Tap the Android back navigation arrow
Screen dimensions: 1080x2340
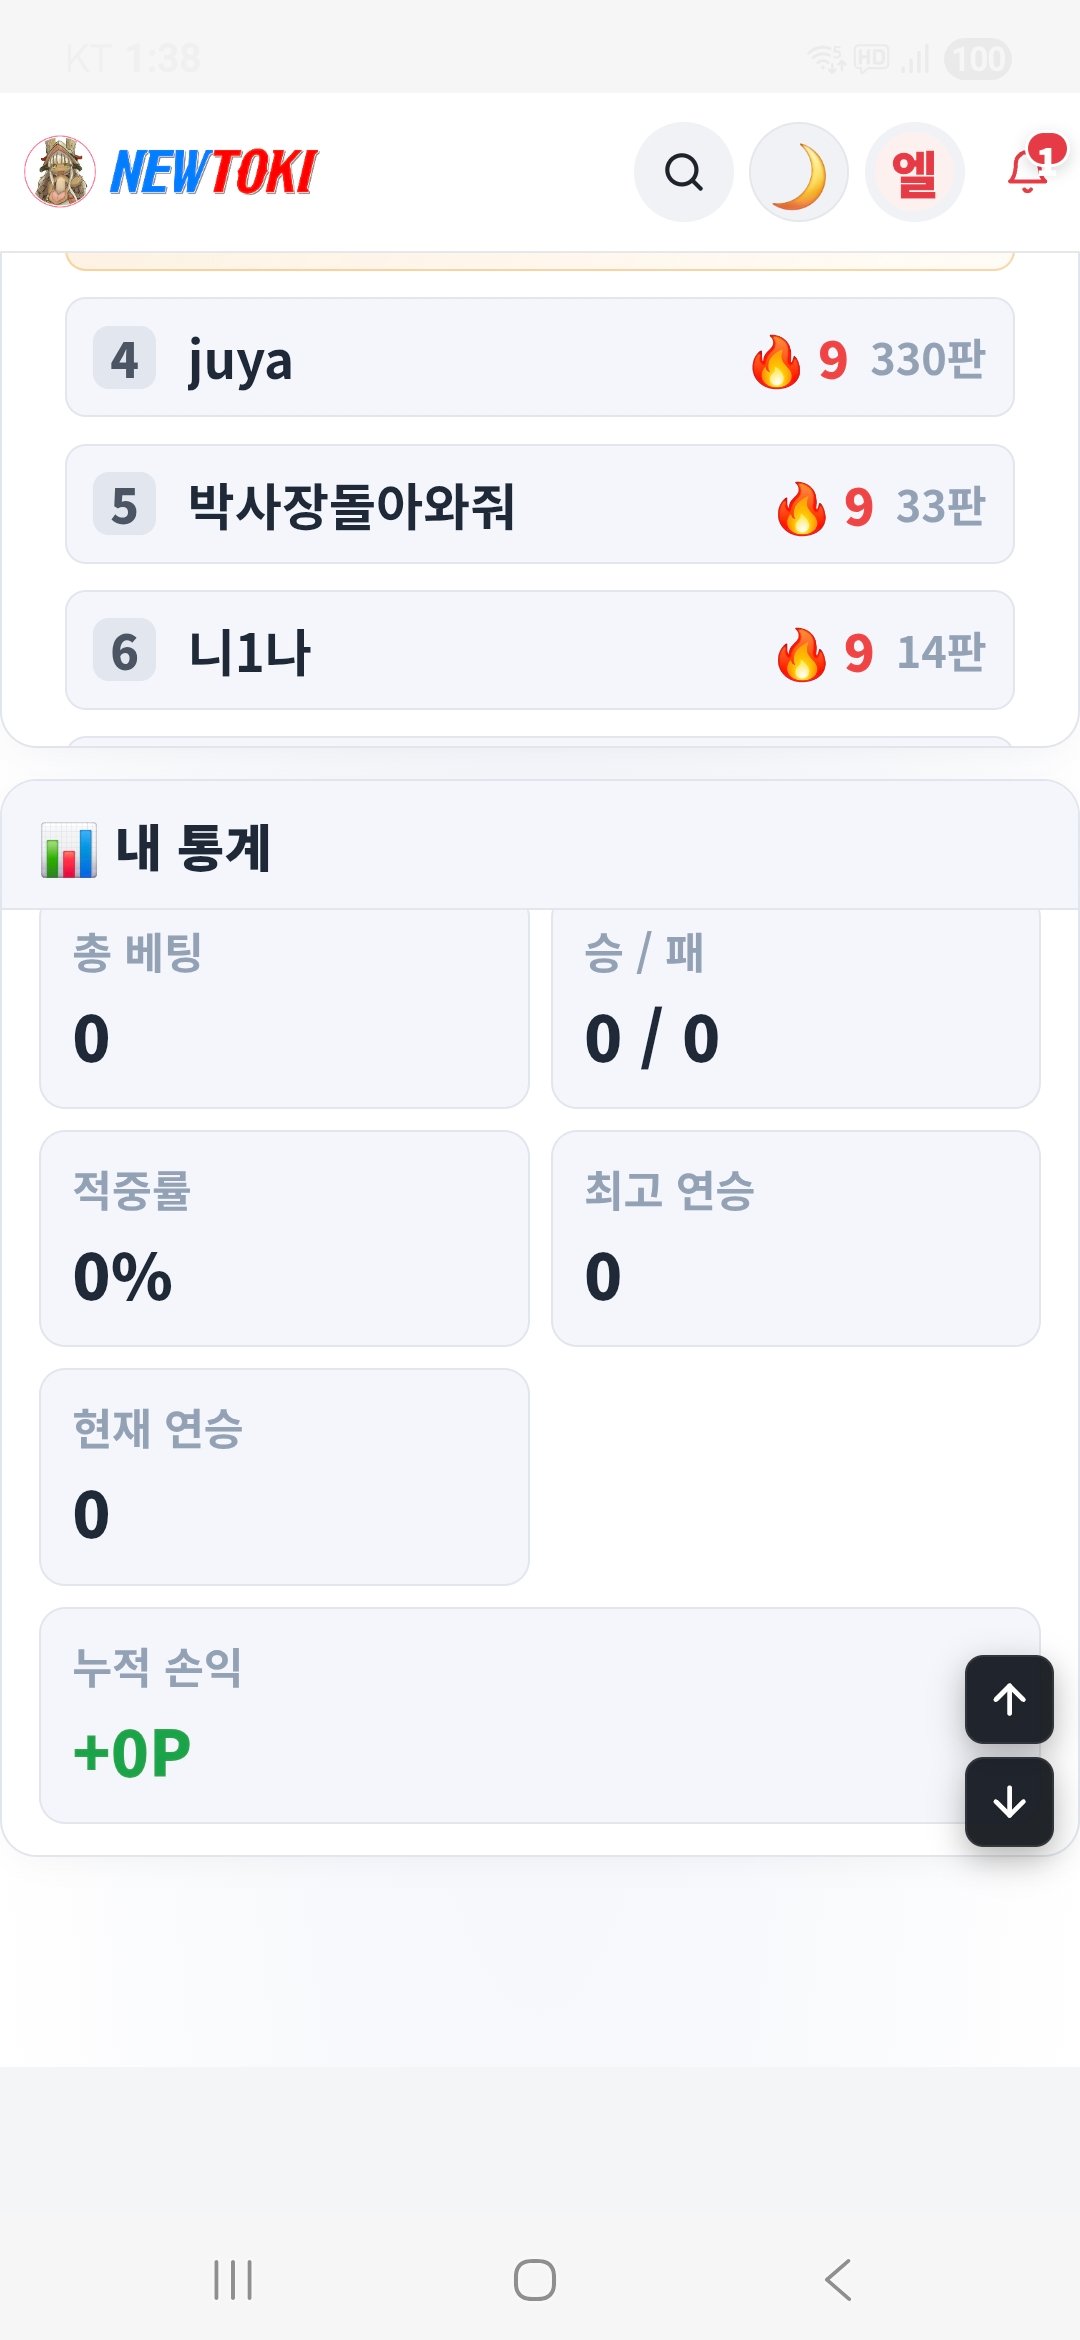pyautogui.click(x=839, y=2280)
